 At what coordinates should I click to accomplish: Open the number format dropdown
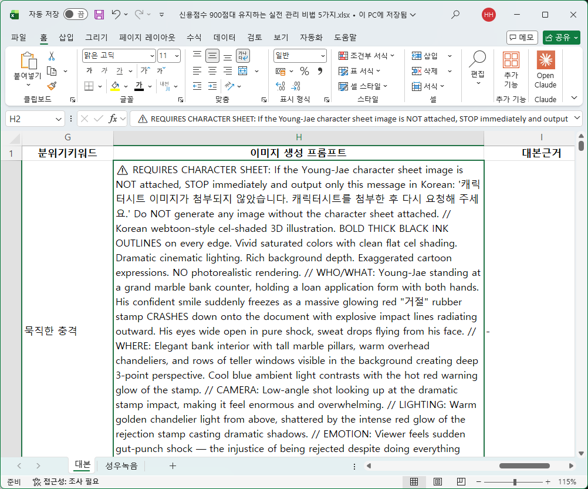[322, 56]
